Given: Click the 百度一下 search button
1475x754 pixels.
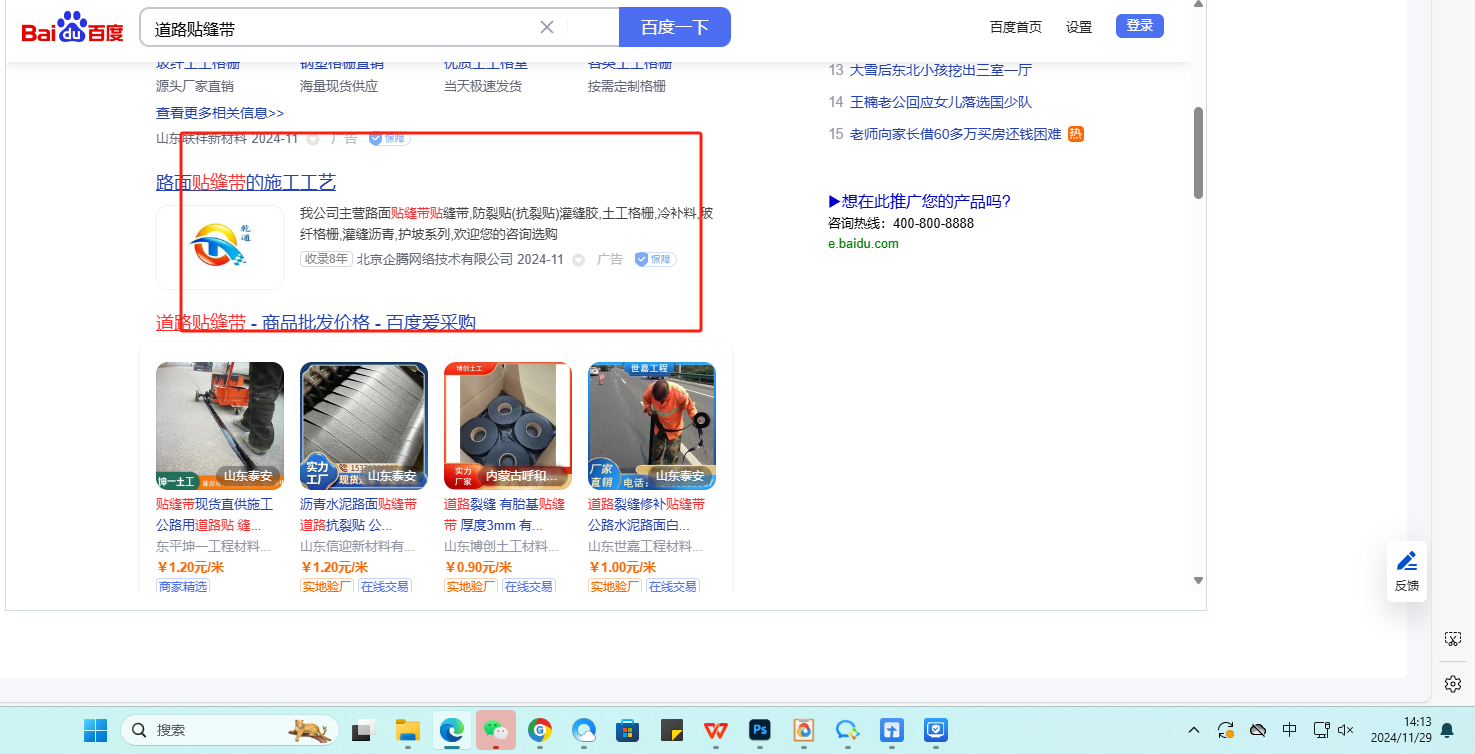Looking at the screenshot, I should [675, 27].
